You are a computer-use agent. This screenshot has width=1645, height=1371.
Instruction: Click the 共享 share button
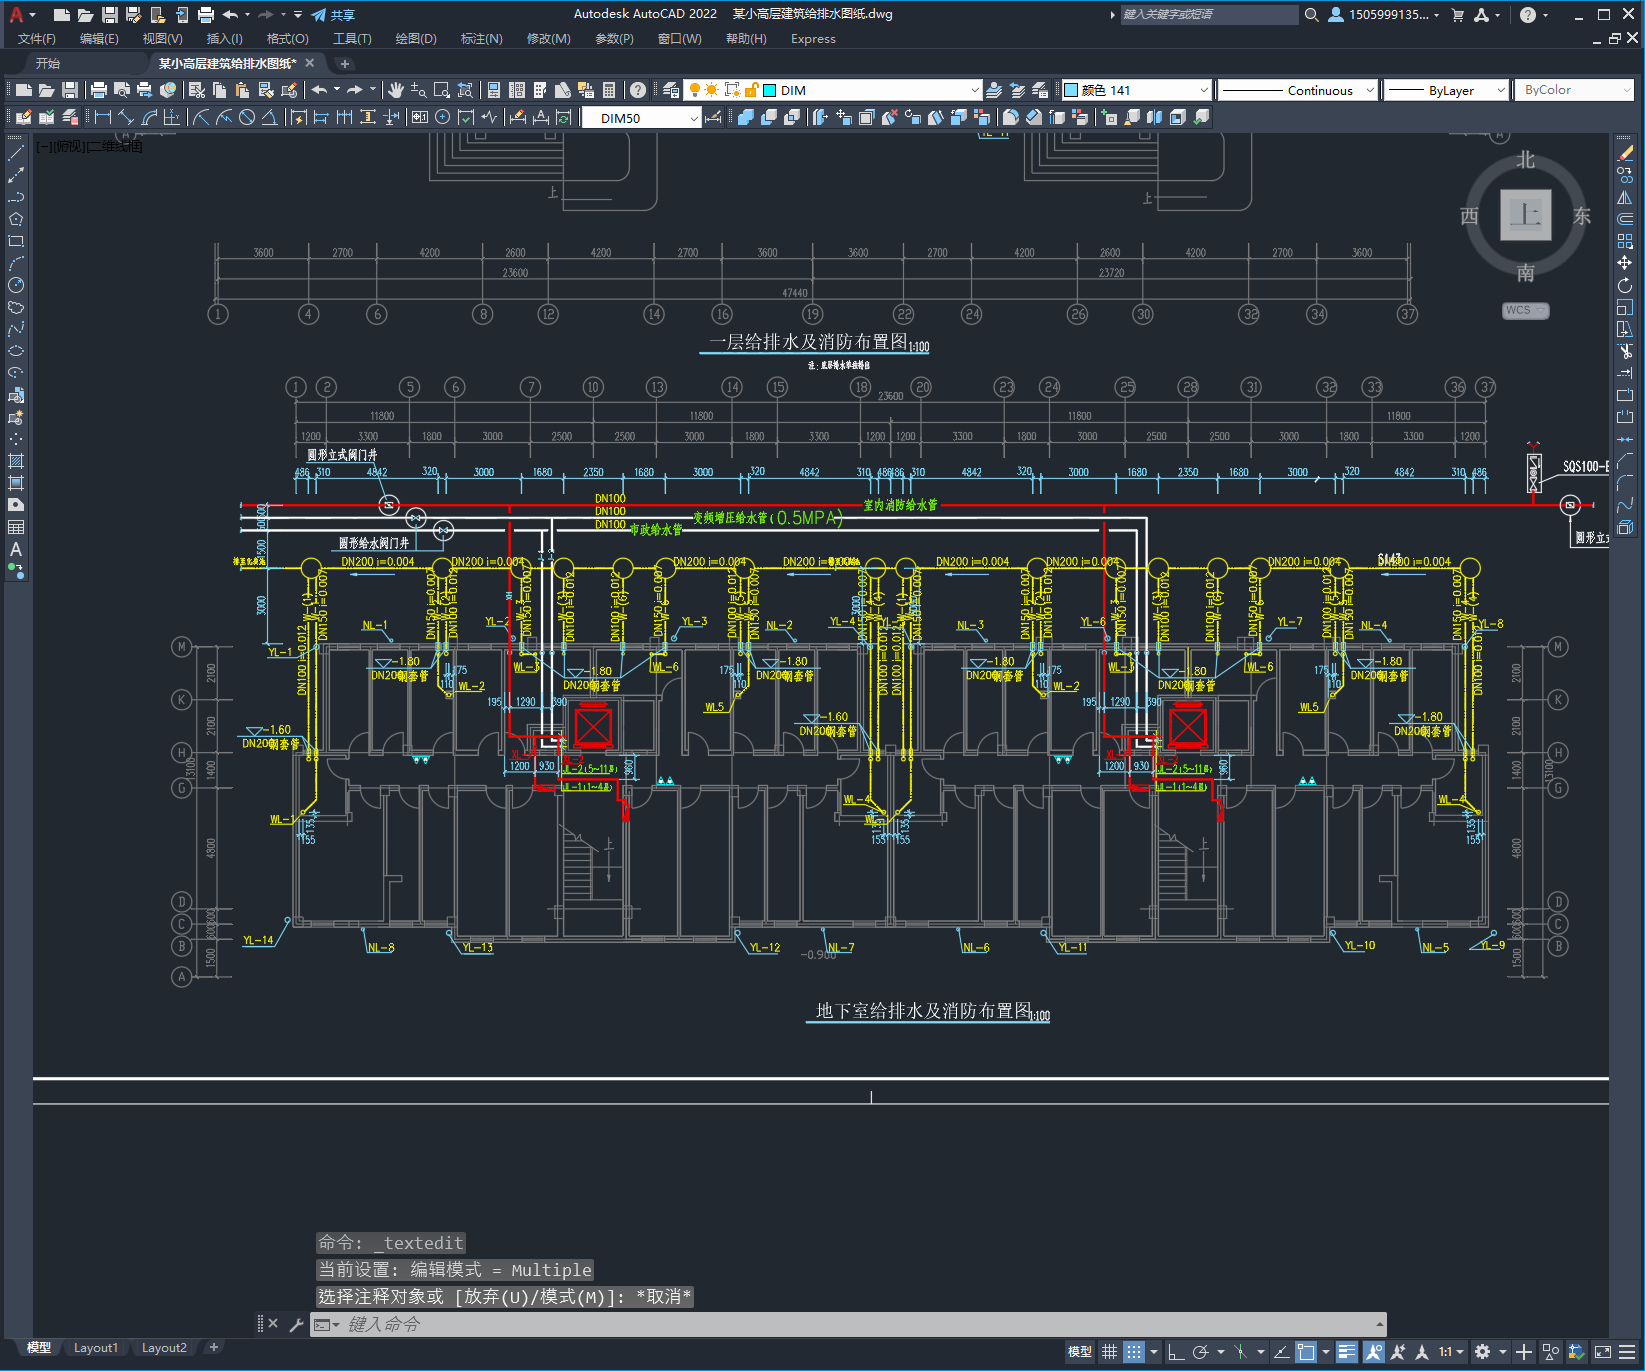coord(333,15)
